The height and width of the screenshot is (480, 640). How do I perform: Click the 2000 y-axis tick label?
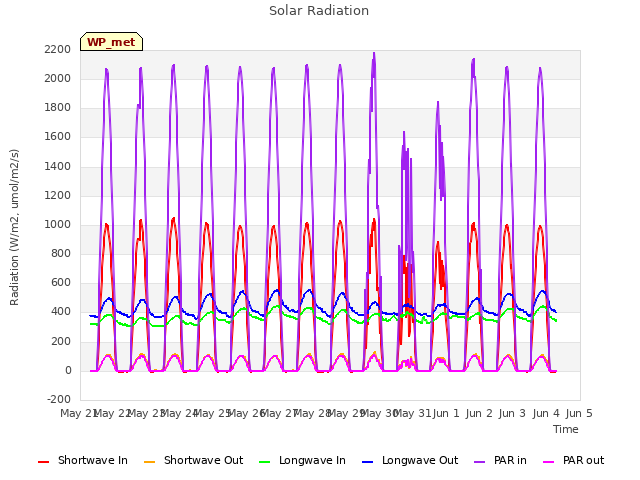tap(58, 78)
